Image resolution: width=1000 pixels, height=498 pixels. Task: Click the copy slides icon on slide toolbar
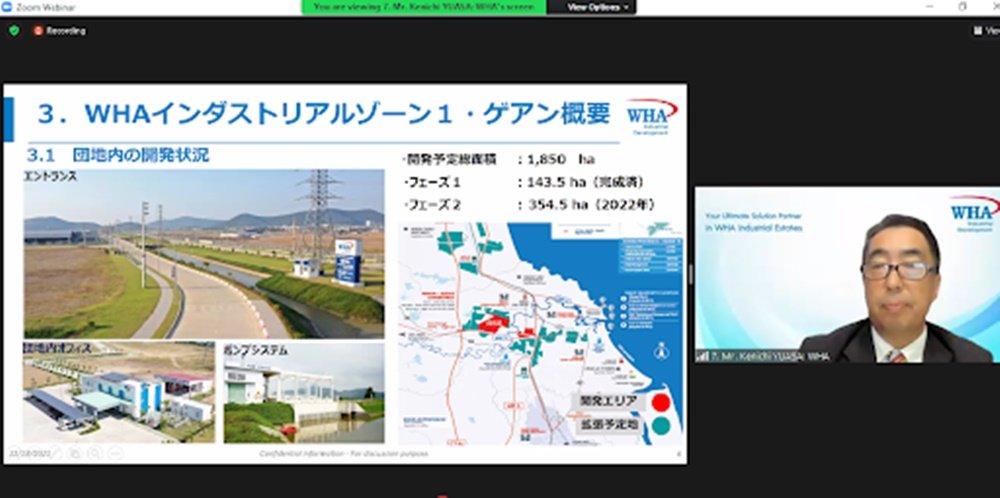[x=73, y=453]
